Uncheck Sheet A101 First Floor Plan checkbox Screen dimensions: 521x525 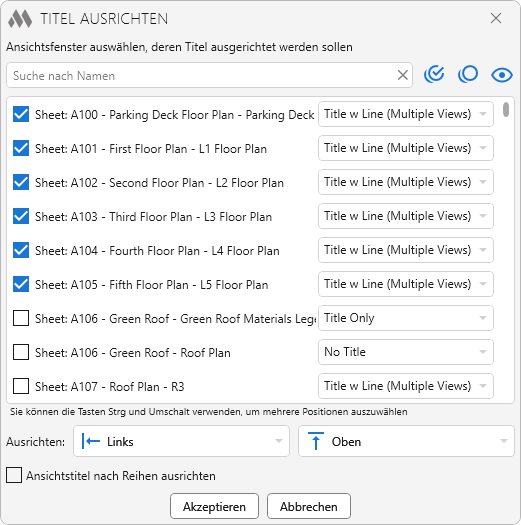[21, 148]
